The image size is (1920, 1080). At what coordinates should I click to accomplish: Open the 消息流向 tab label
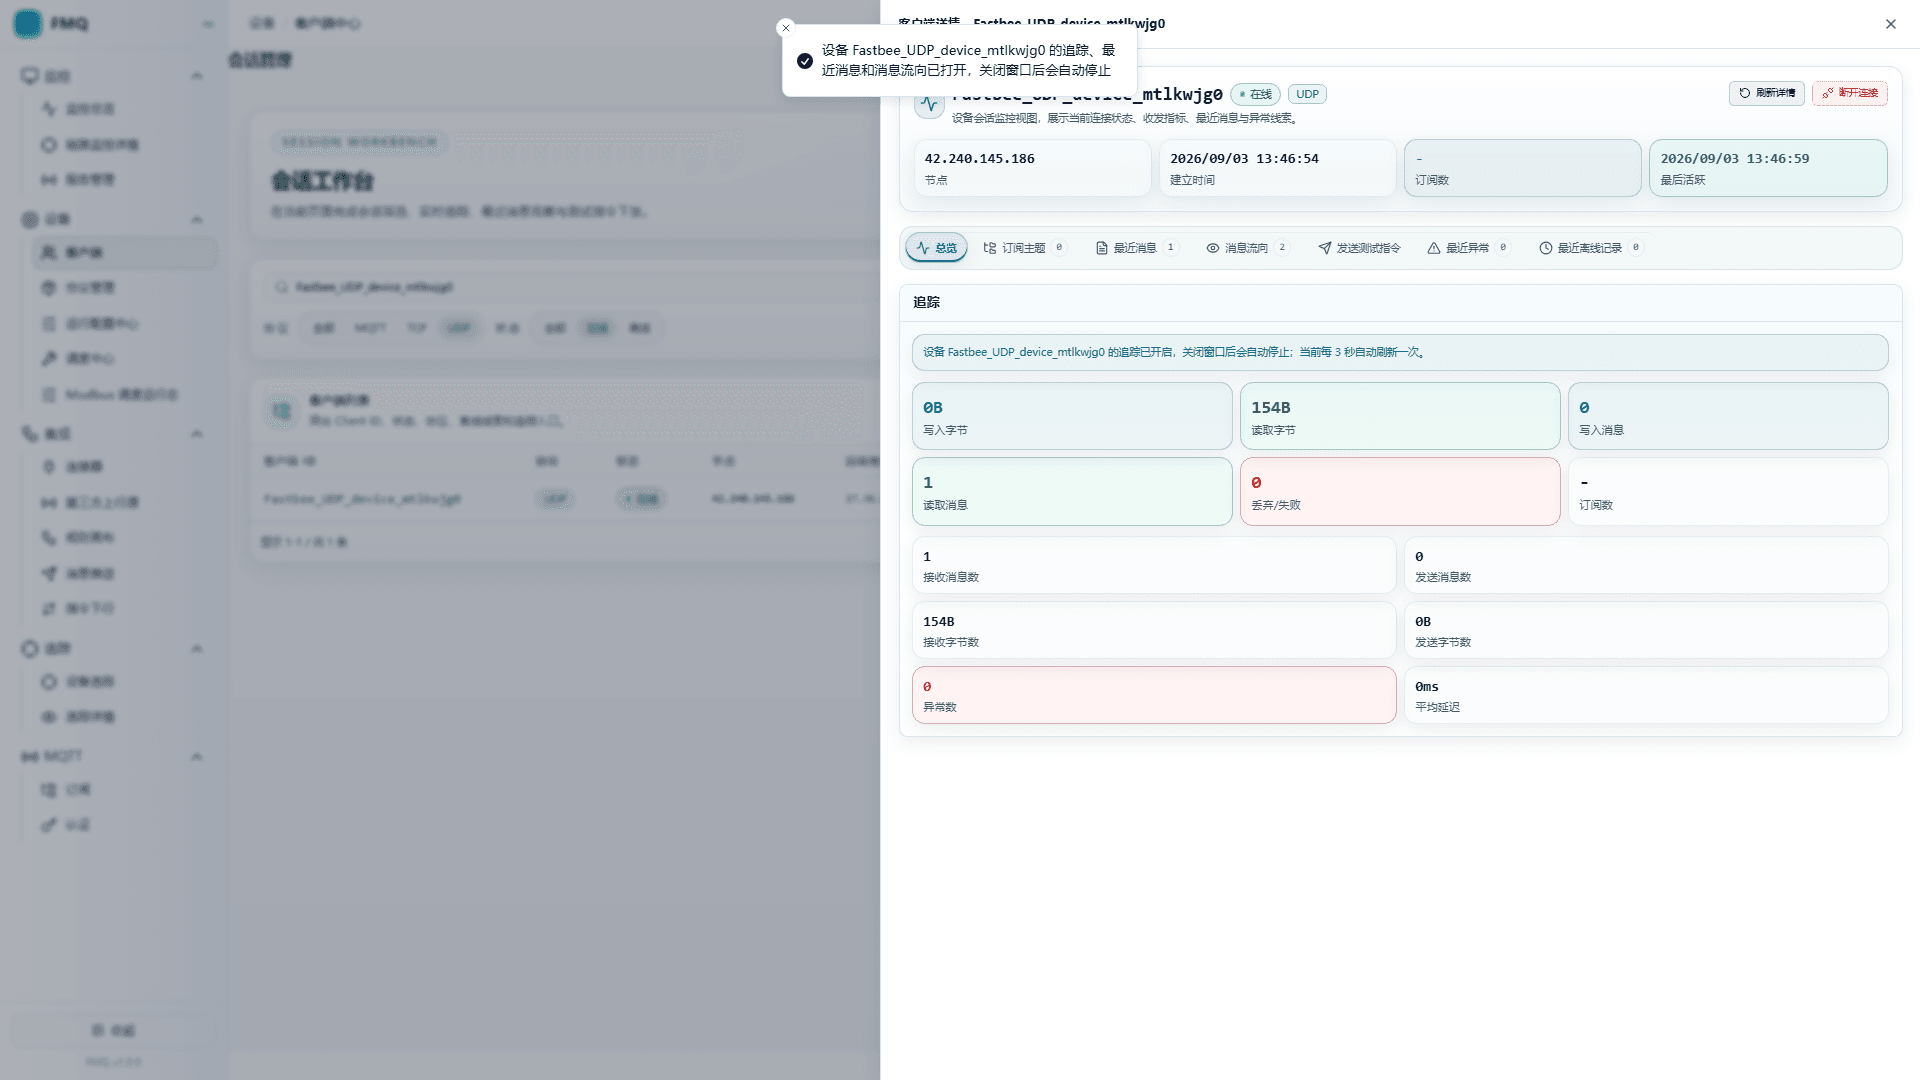coord(1246,248)
